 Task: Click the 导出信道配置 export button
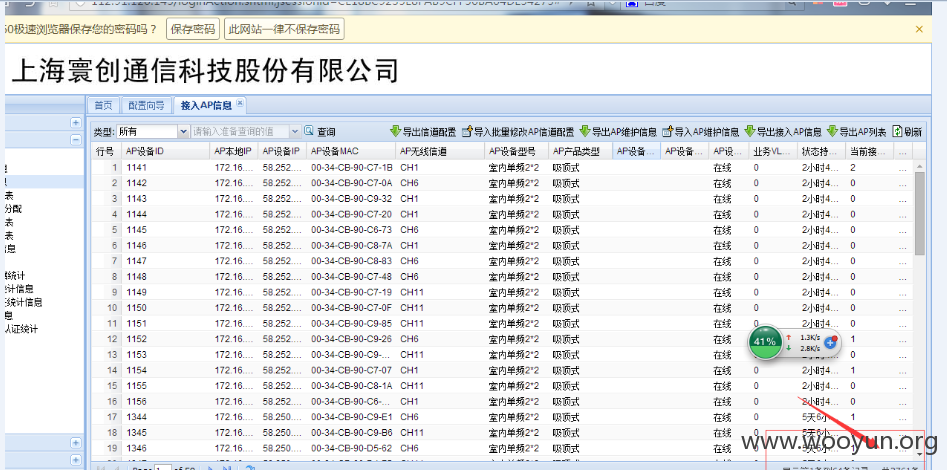click(423, 132)
